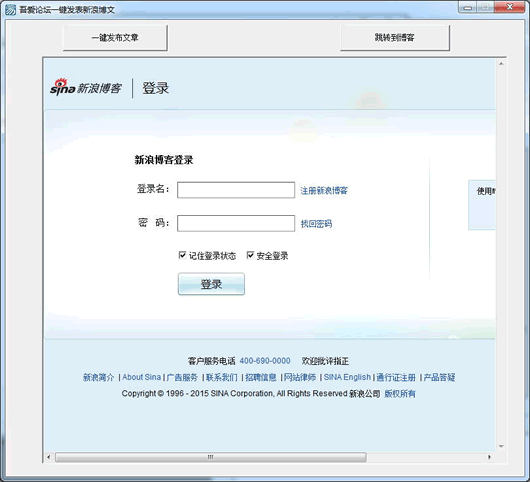Click the horizontal scrollbar left arrow

49,457
